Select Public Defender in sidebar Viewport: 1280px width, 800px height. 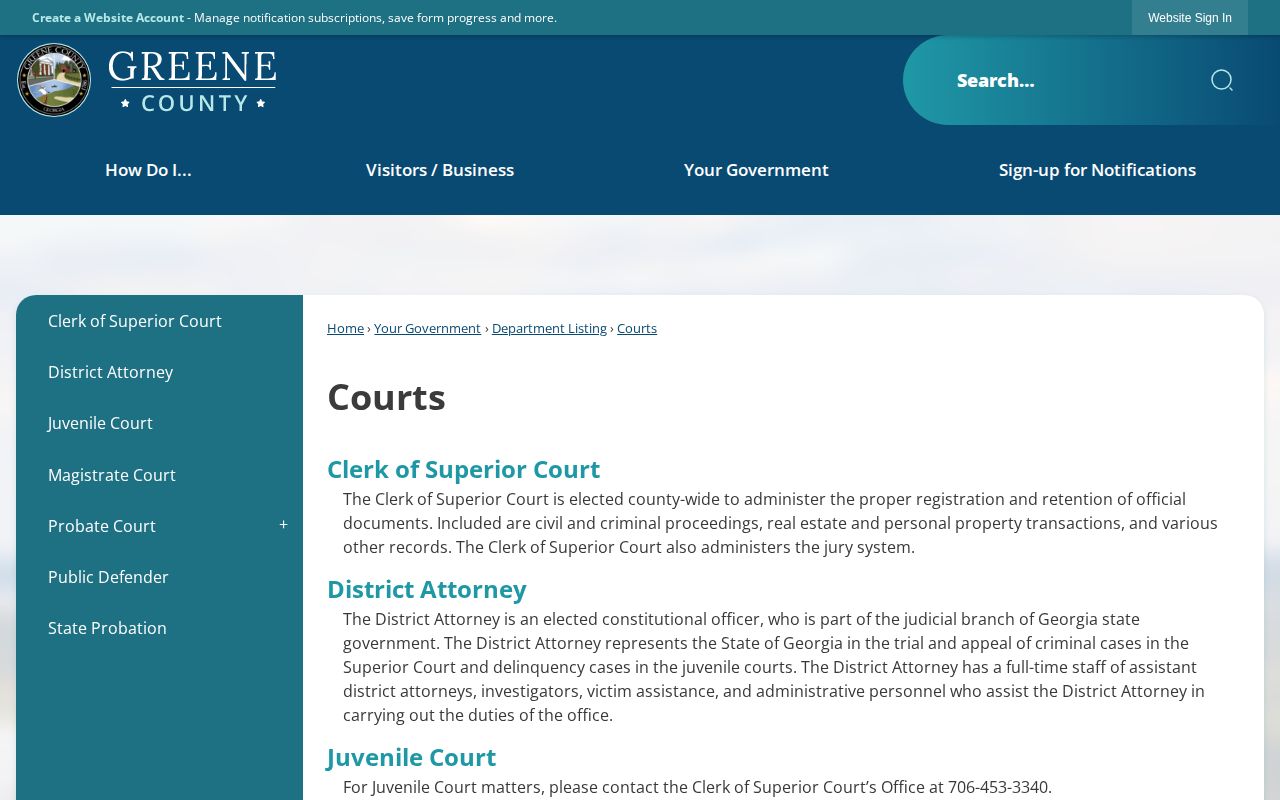159,577
